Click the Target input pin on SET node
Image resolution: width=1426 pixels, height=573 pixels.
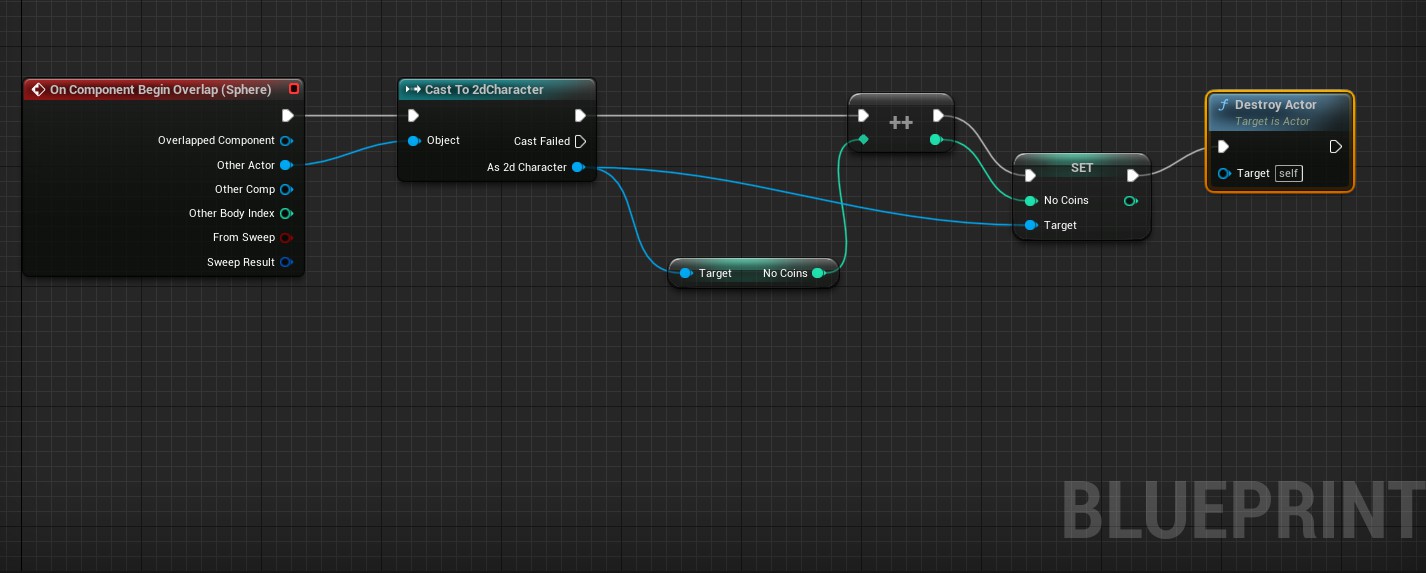point(1030,225)
